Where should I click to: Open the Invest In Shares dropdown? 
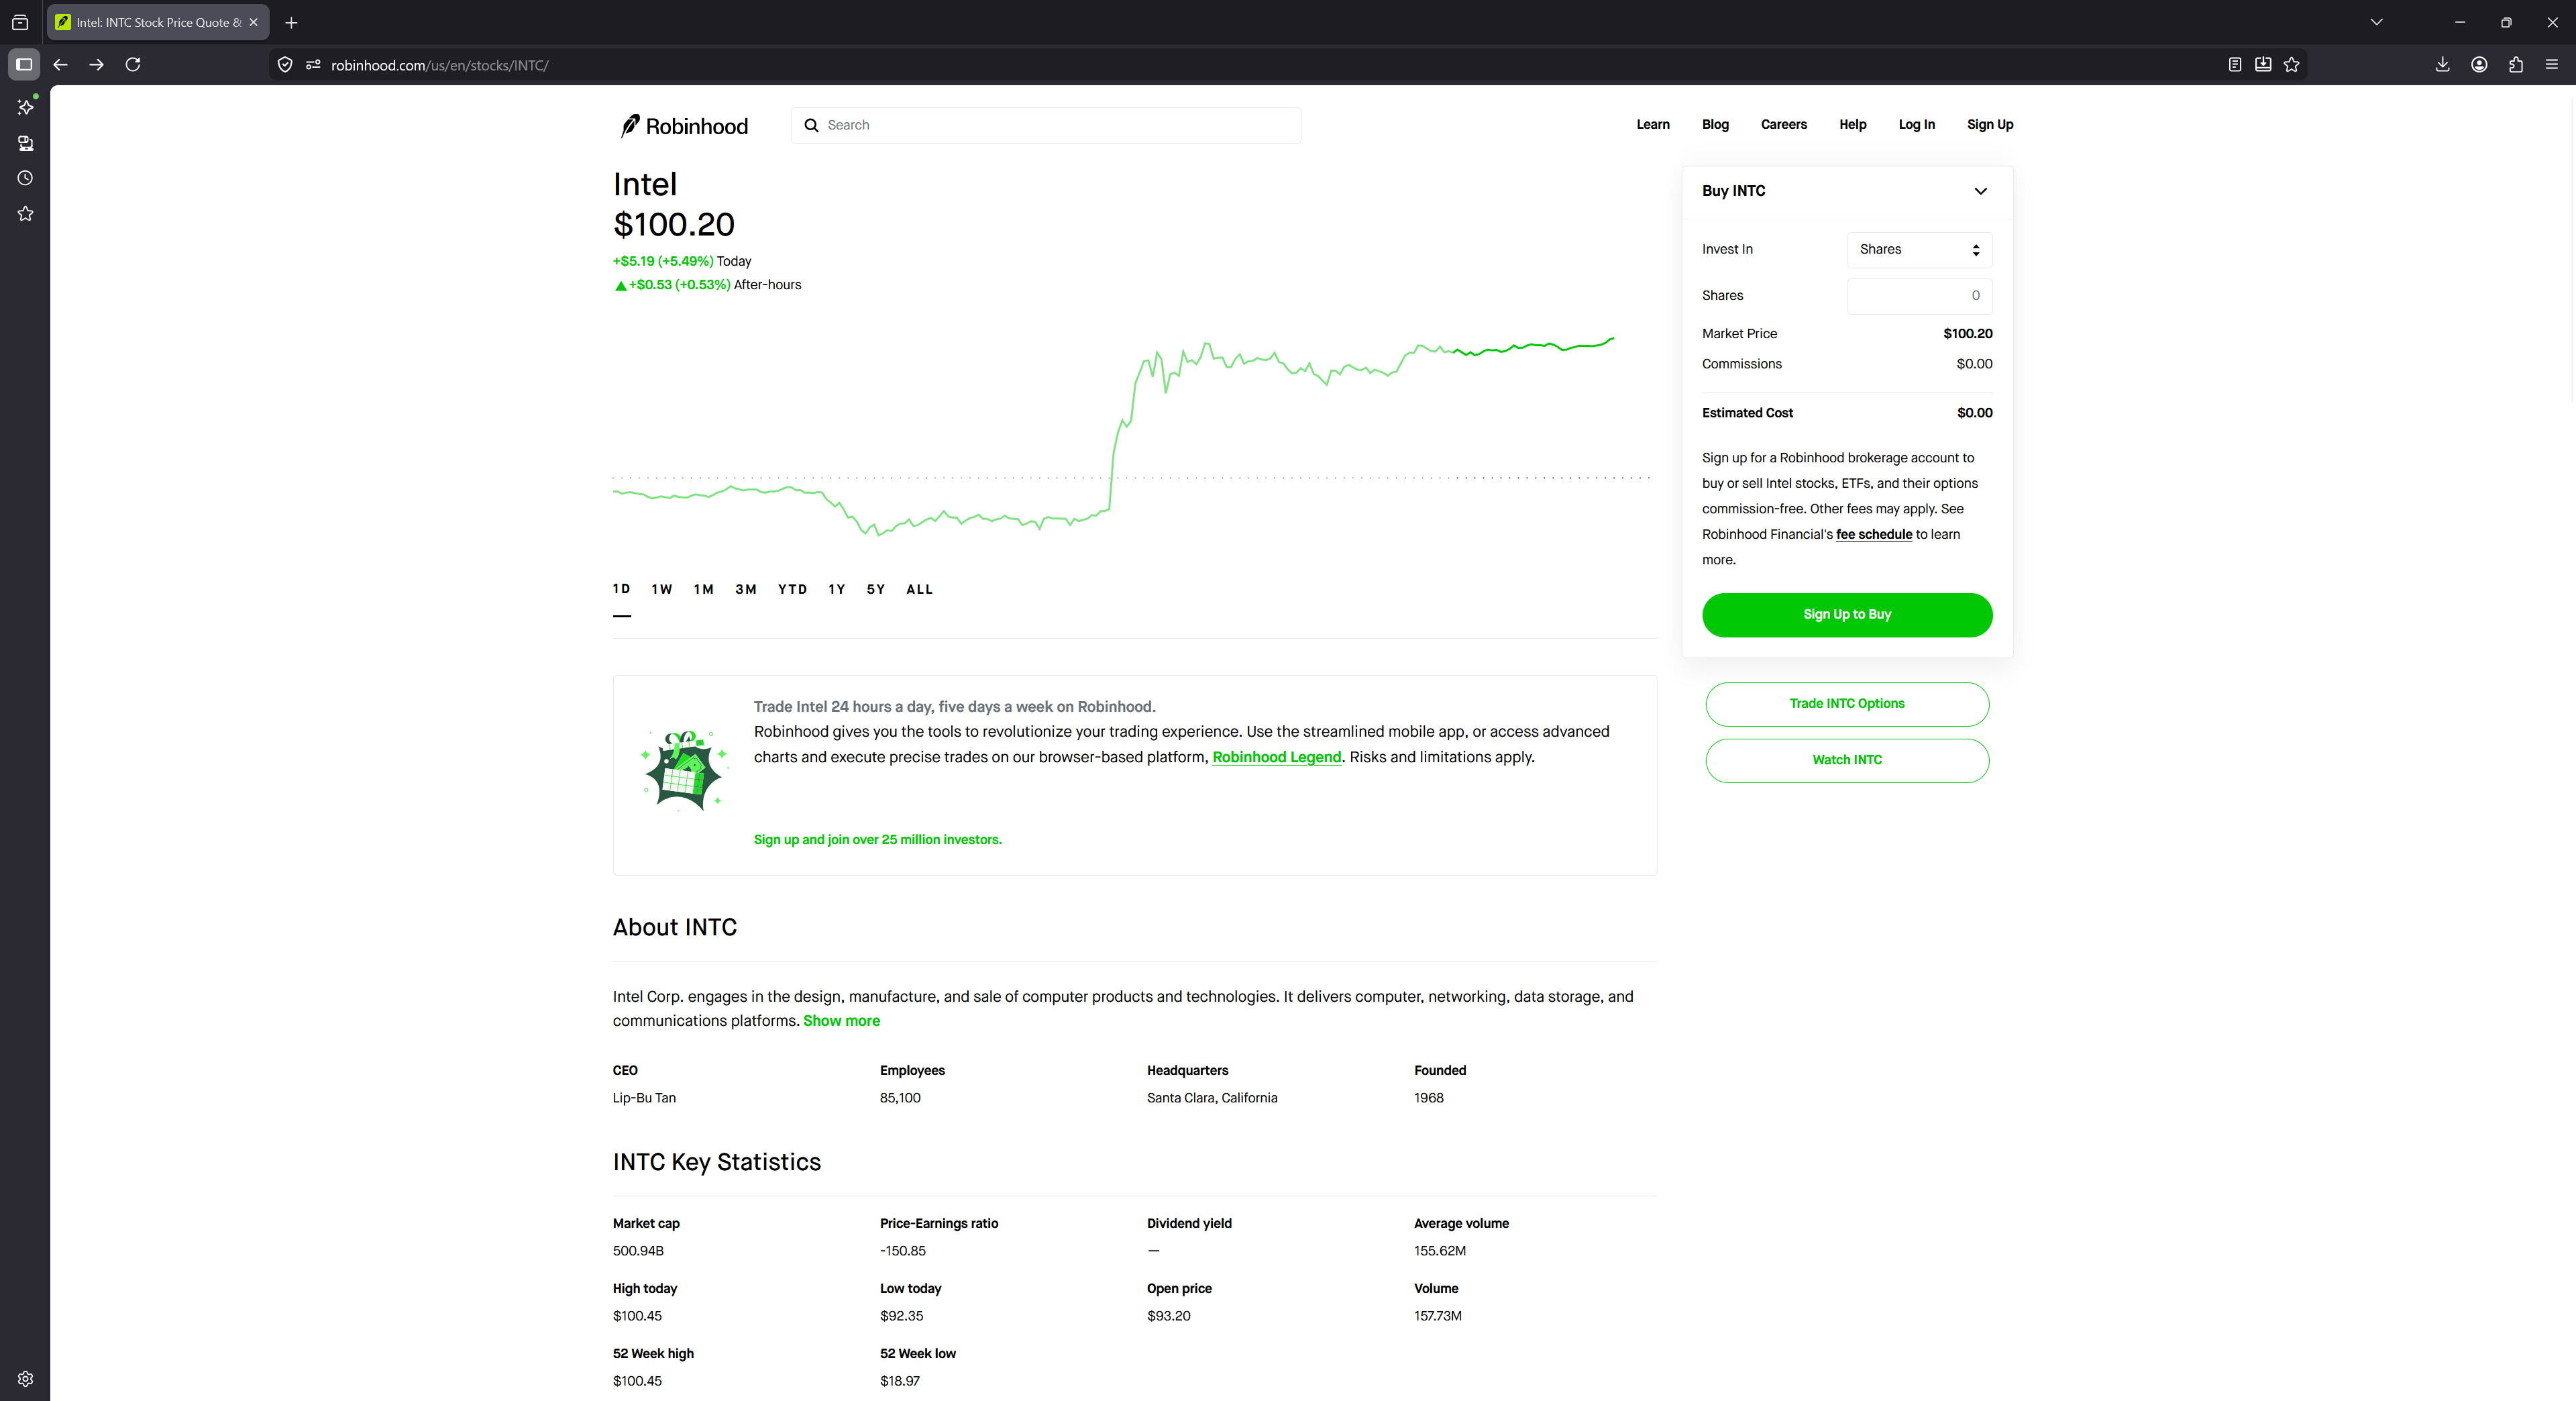pyautogui.click(x=1919, y=250)
